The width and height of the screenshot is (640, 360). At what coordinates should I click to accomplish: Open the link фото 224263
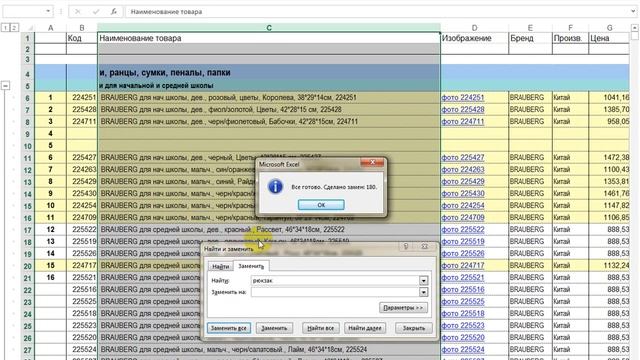coord(463,169)
